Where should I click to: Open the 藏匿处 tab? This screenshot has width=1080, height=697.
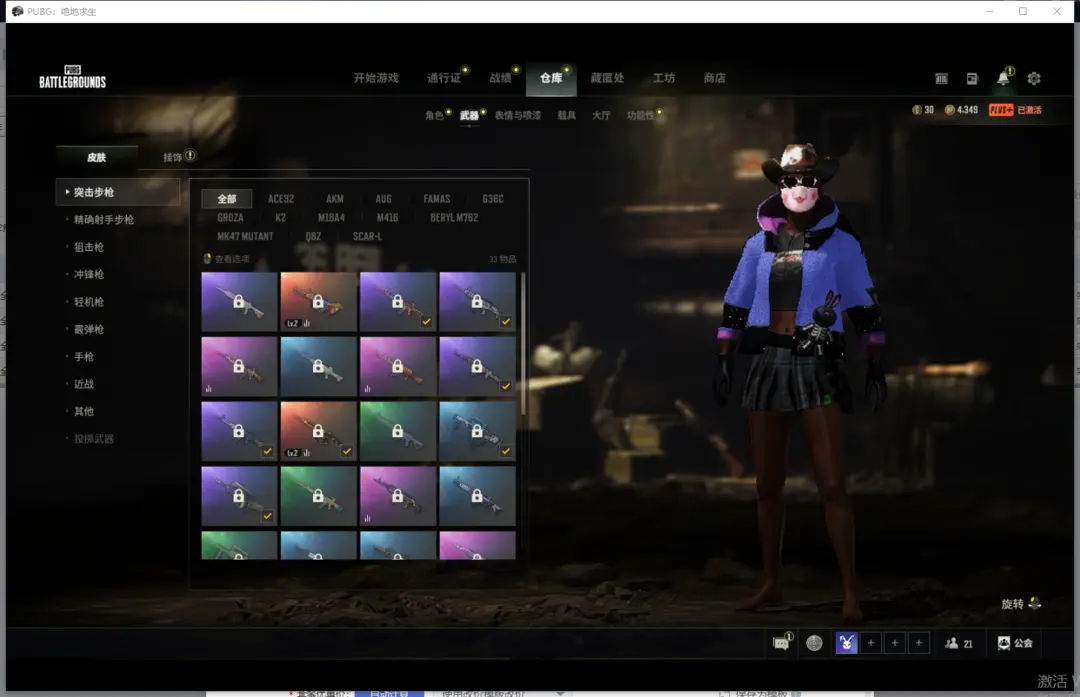(x=607, y=78)
